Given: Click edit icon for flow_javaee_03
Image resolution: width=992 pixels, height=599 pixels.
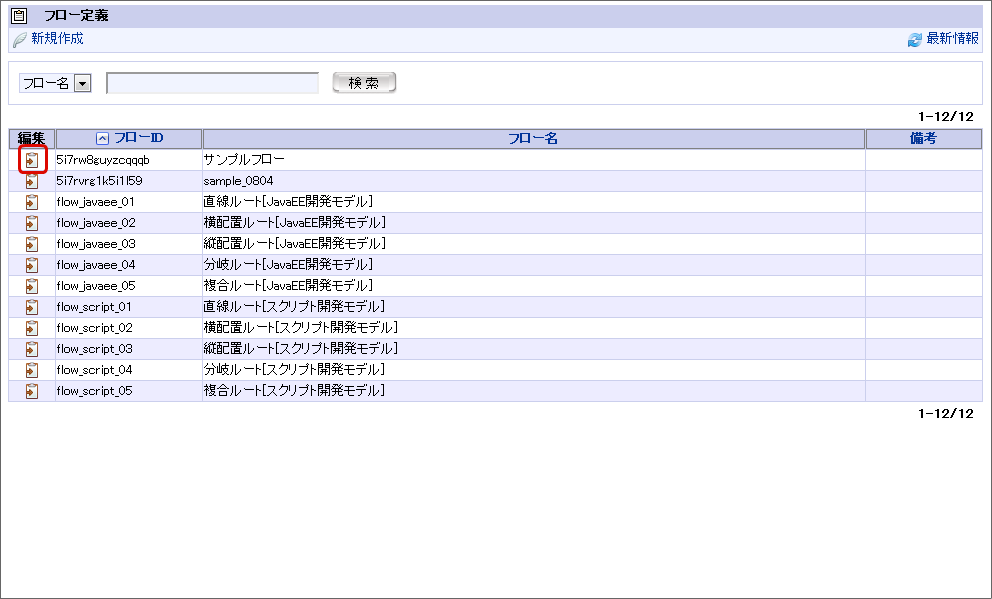Looking at the screenshot, I should tap(32, 244).
